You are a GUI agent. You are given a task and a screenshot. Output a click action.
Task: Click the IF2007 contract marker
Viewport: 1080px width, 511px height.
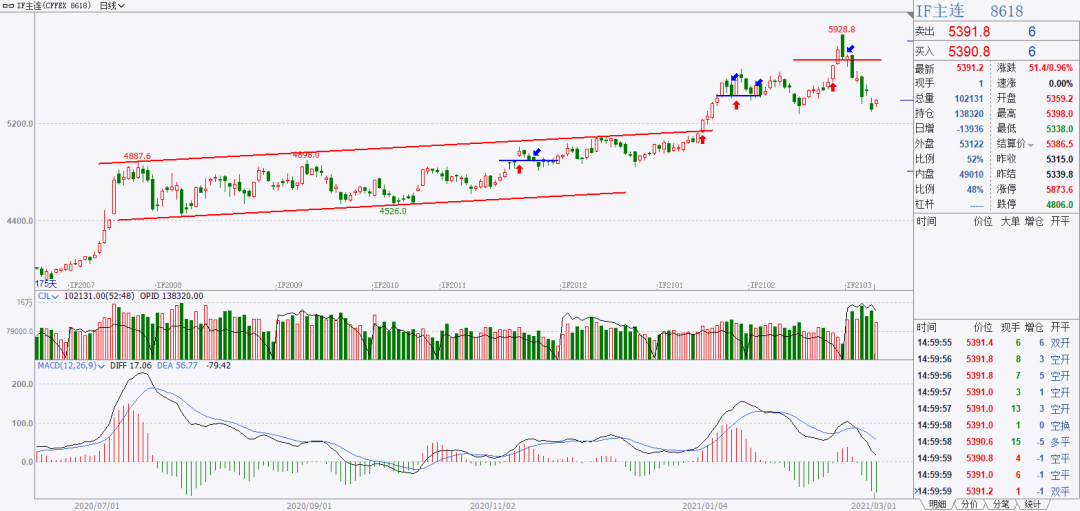81,284
